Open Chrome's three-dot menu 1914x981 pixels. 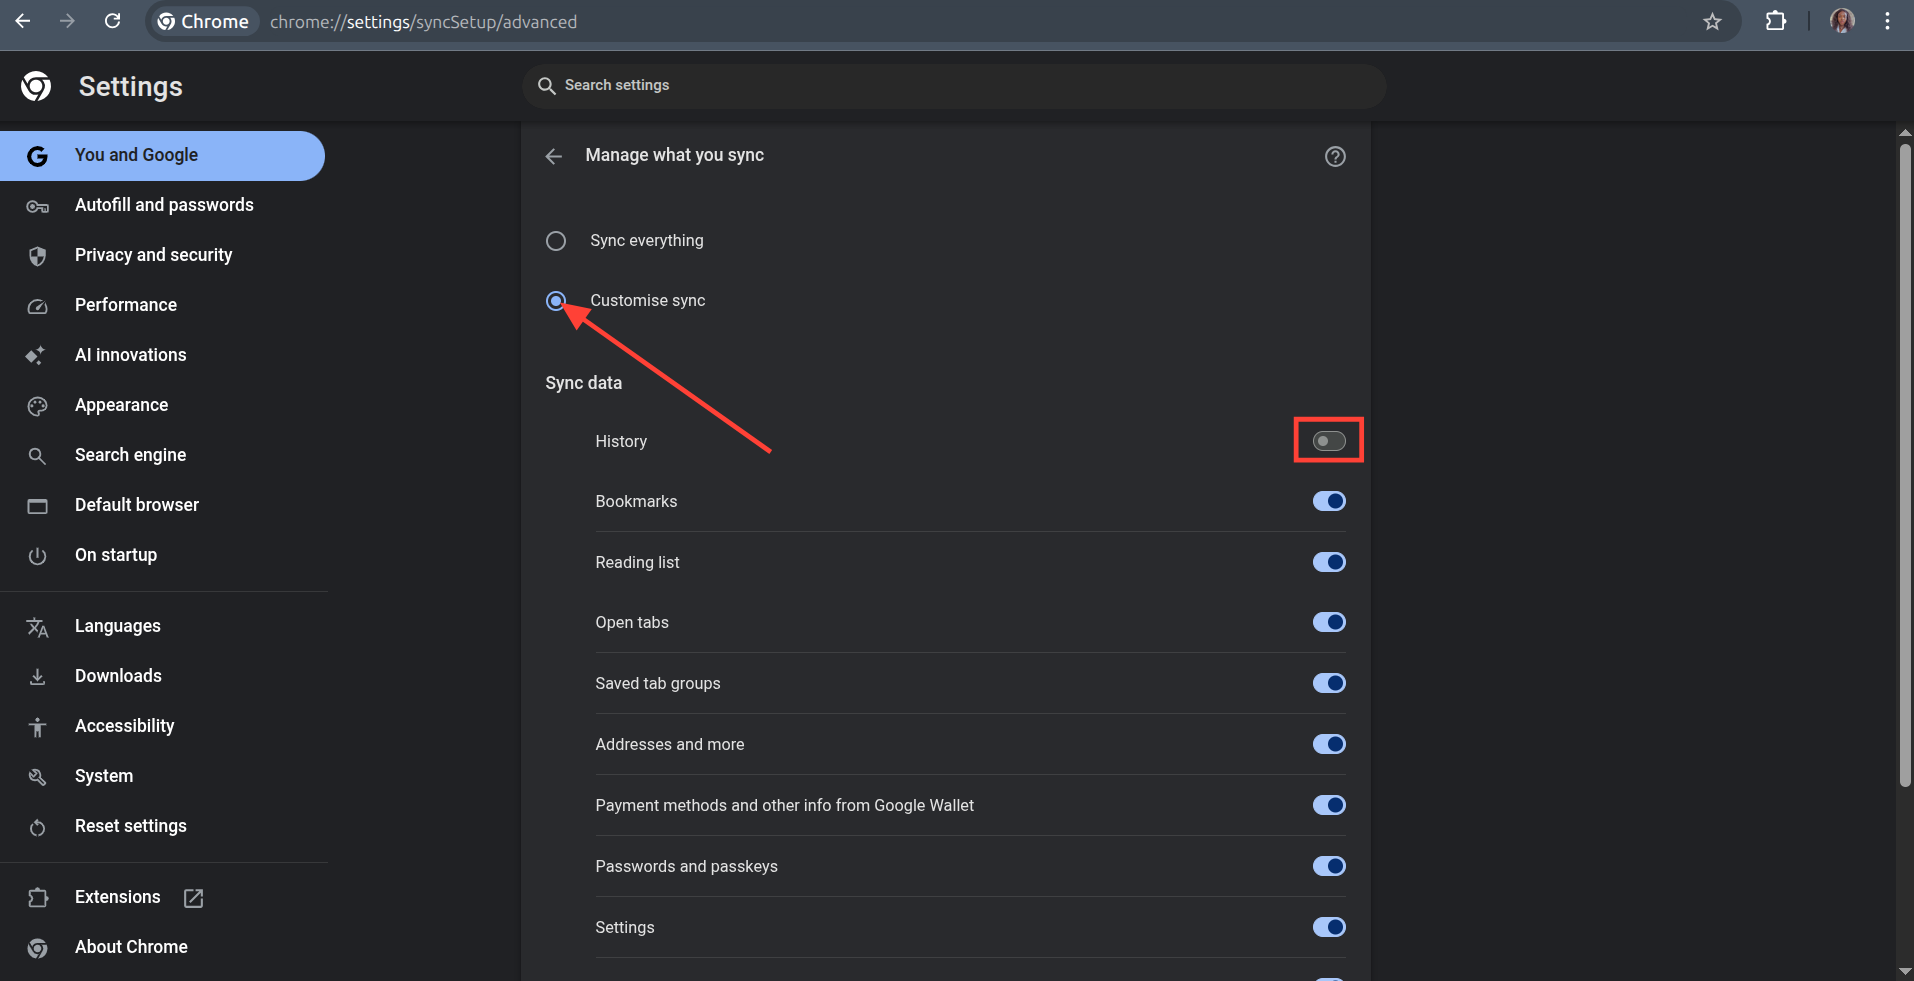pyautogui.click(x=1887, y=21)
